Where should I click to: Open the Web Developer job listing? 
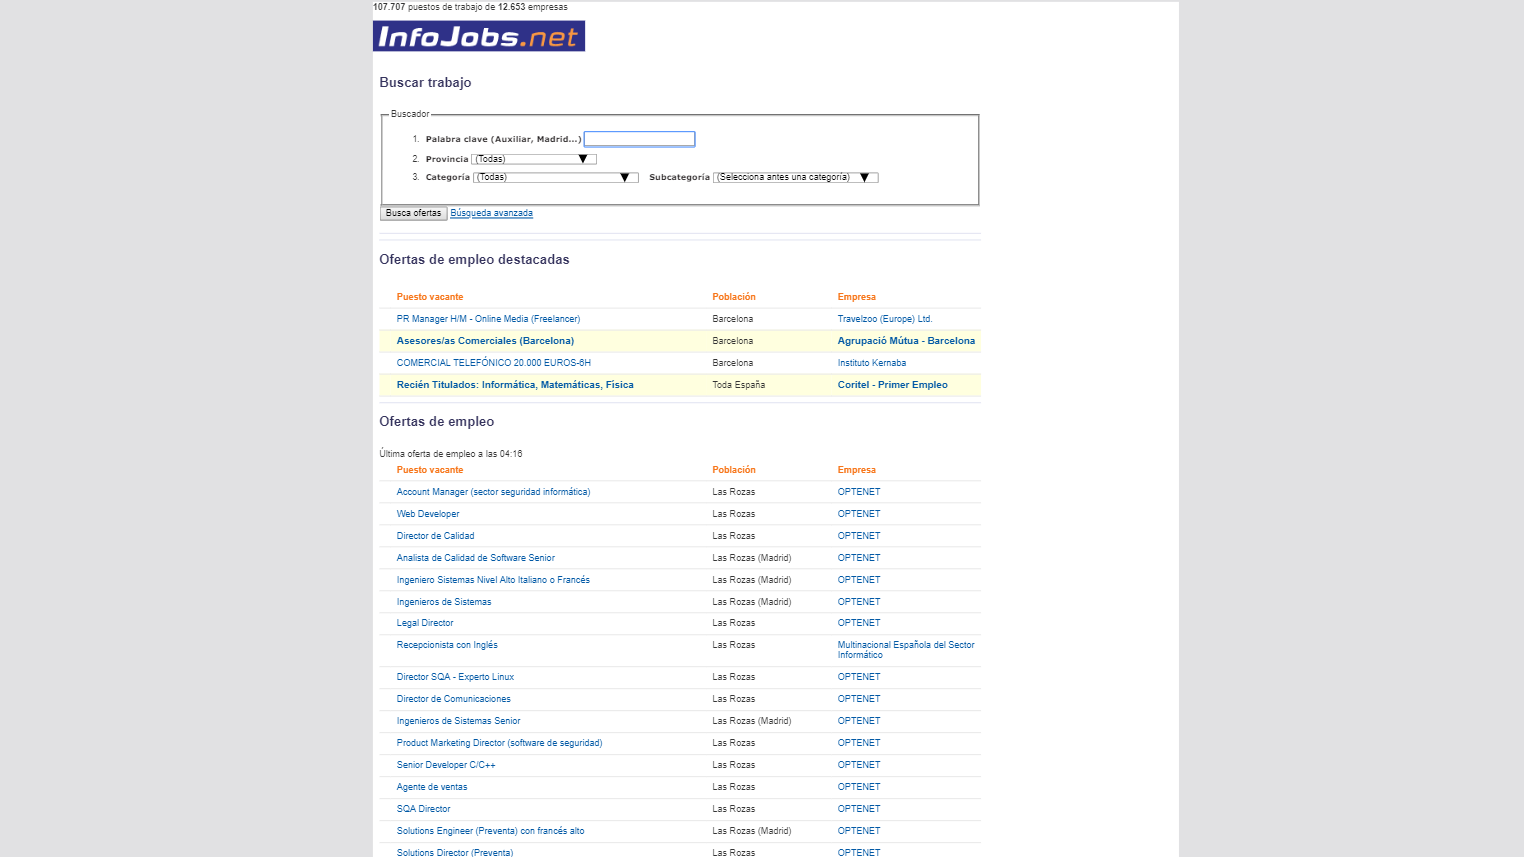pyautogui.click(x=428, y=514)
